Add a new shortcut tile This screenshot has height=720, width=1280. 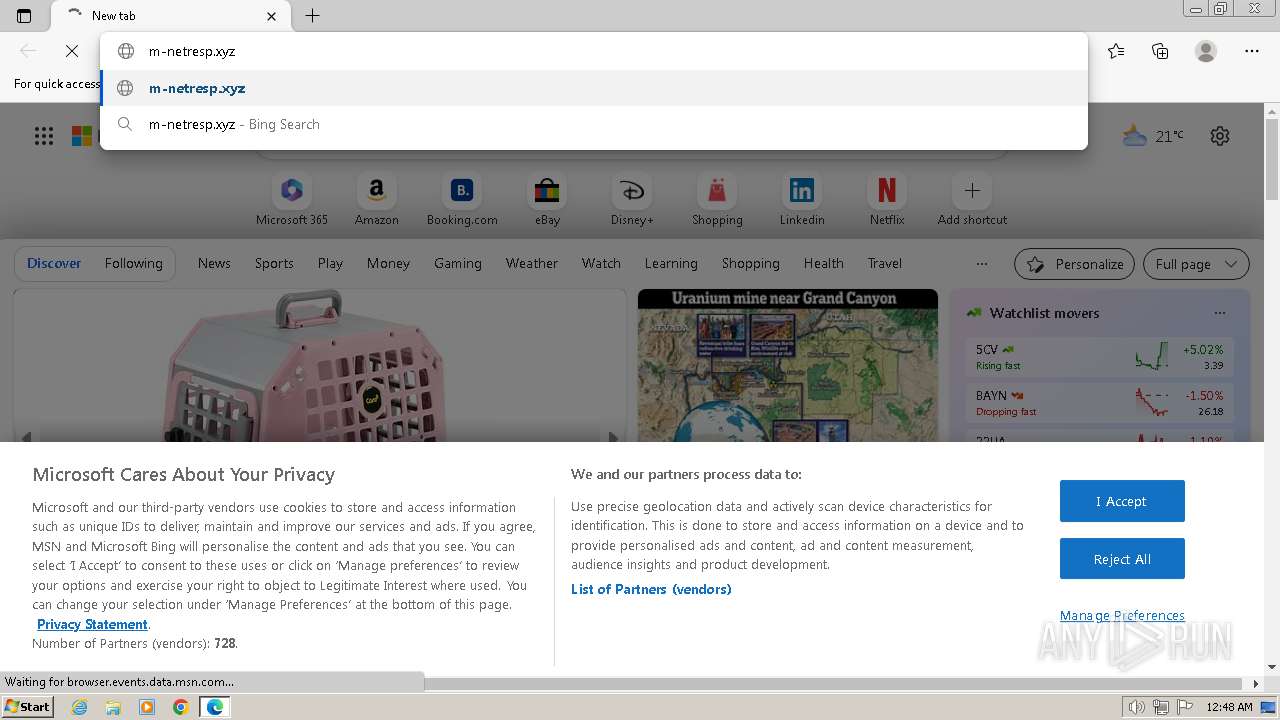click(x=972, y=200)
